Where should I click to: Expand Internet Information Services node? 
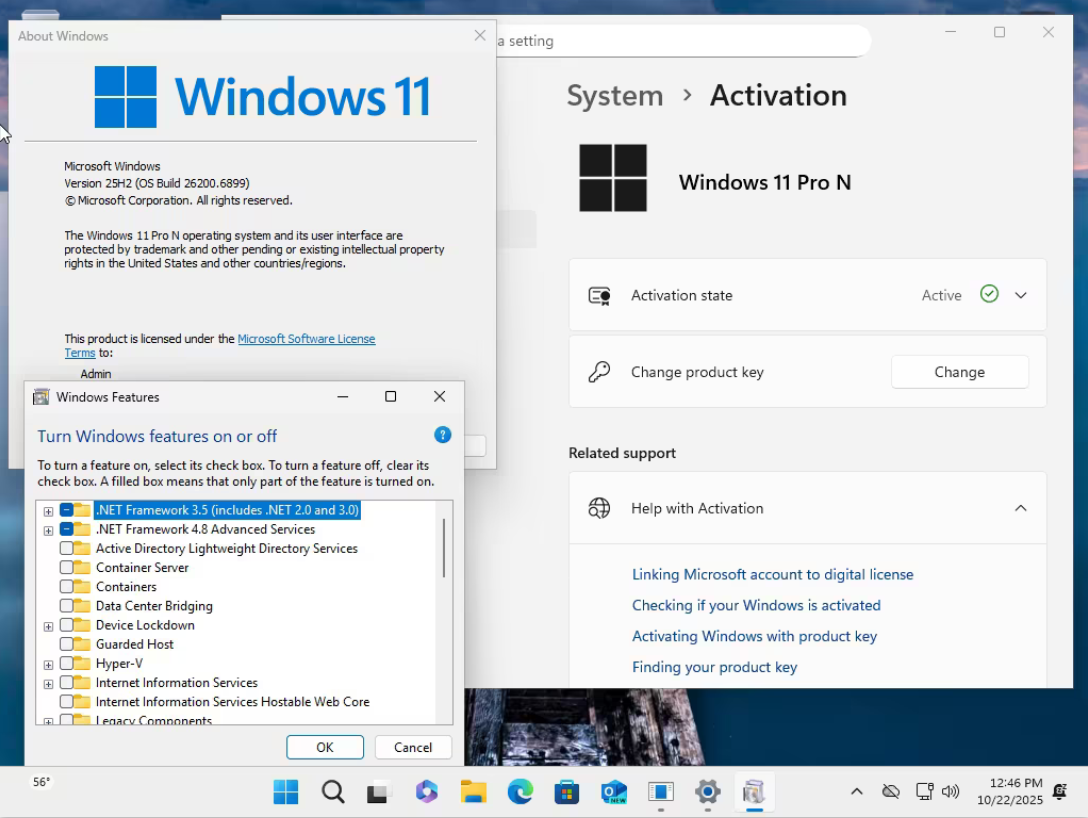(x=48, y=683)
